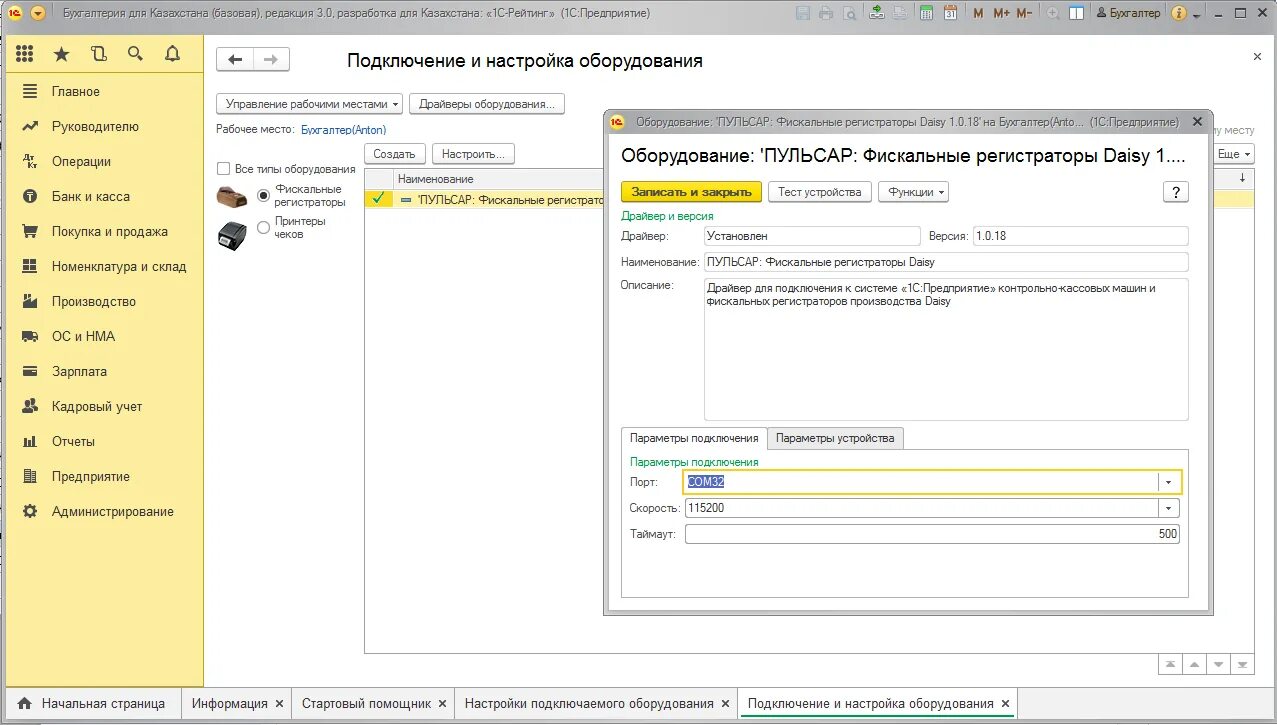Click the up arrow button below list
Image resolution: width=1277 pixels, height=725 pixels.
tap(1194, 664)
